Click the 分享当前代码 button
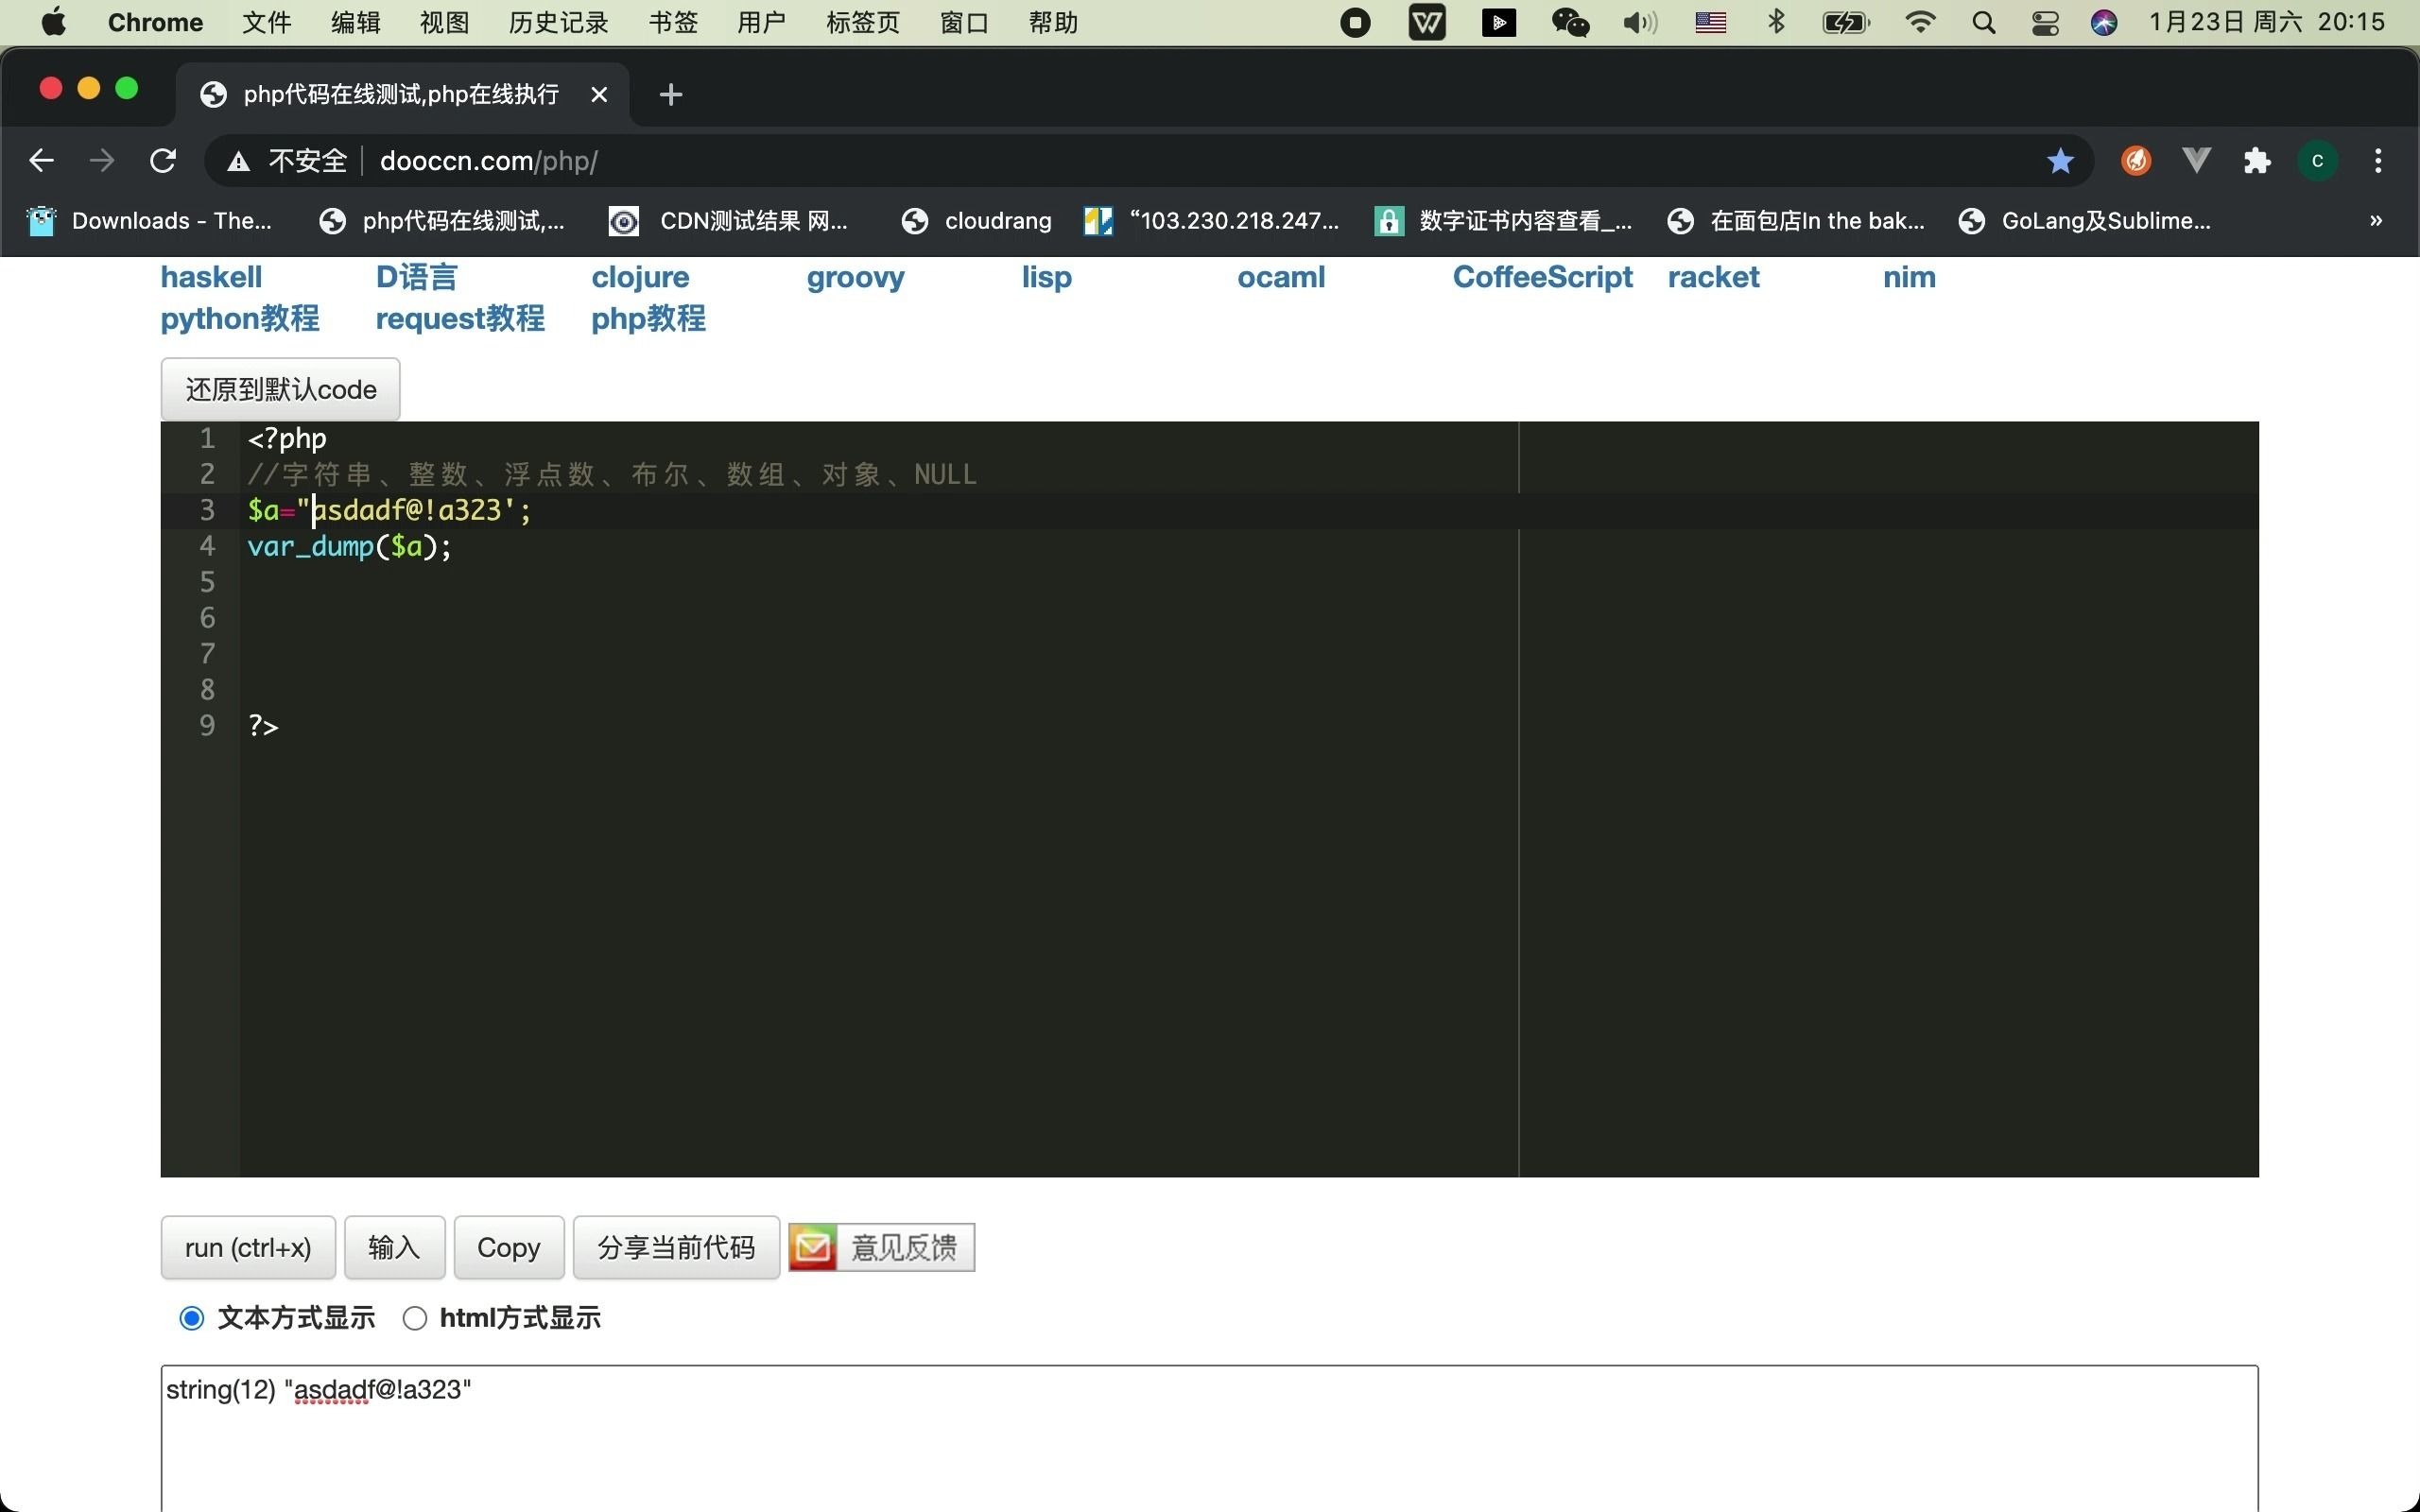The width and height of the screenshot is (2420, 1512). (x=676, y=1248)
